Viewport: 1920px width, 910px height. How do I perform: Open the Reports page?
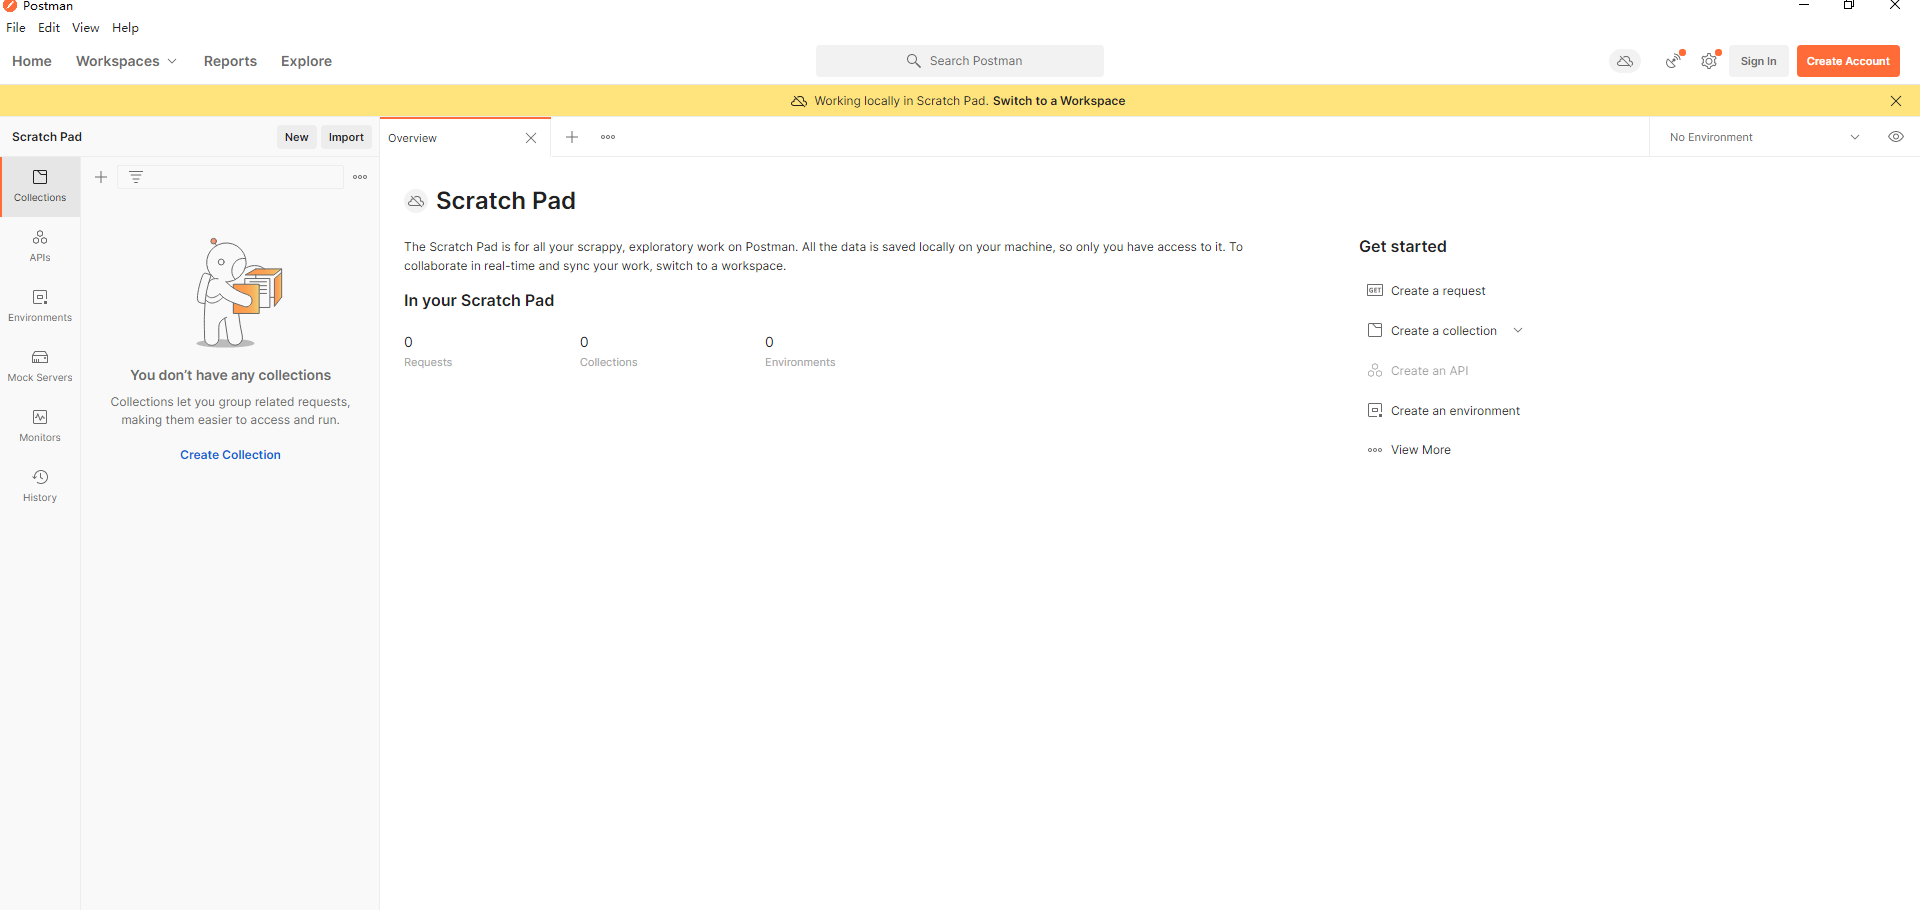point(230,61)
